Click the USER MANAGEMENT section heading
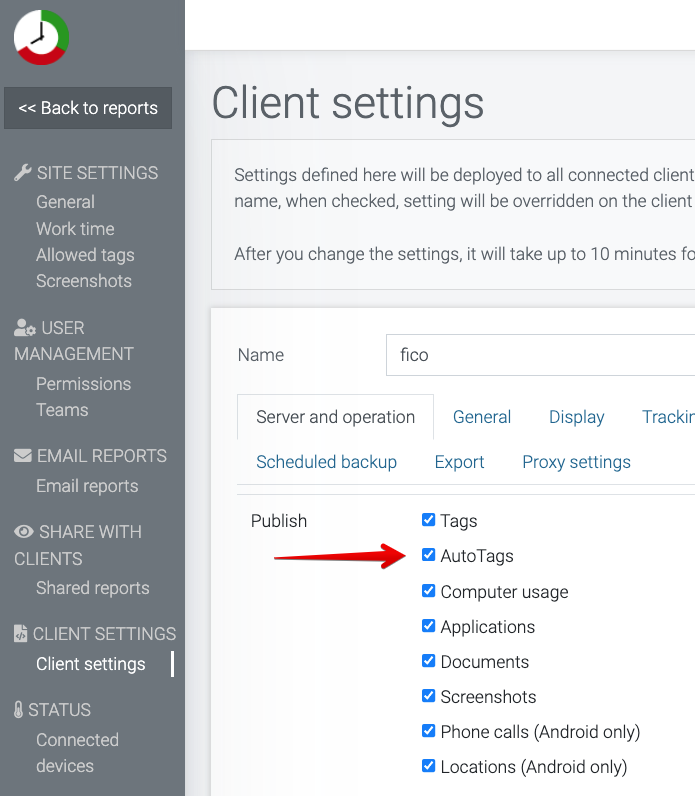Image resolution: width=695 pixels, height=796 pixels. click(x=74, y=341)
